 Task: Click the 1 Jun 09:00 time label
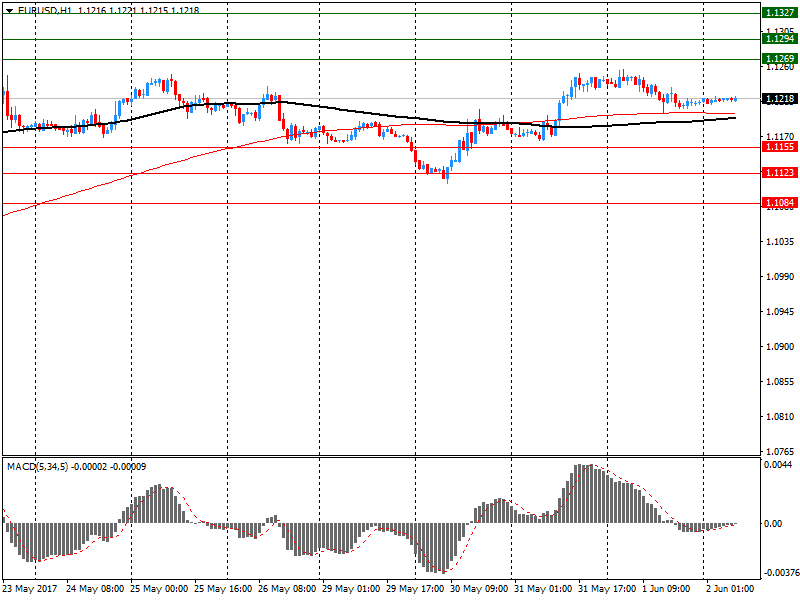click(666, 589)
